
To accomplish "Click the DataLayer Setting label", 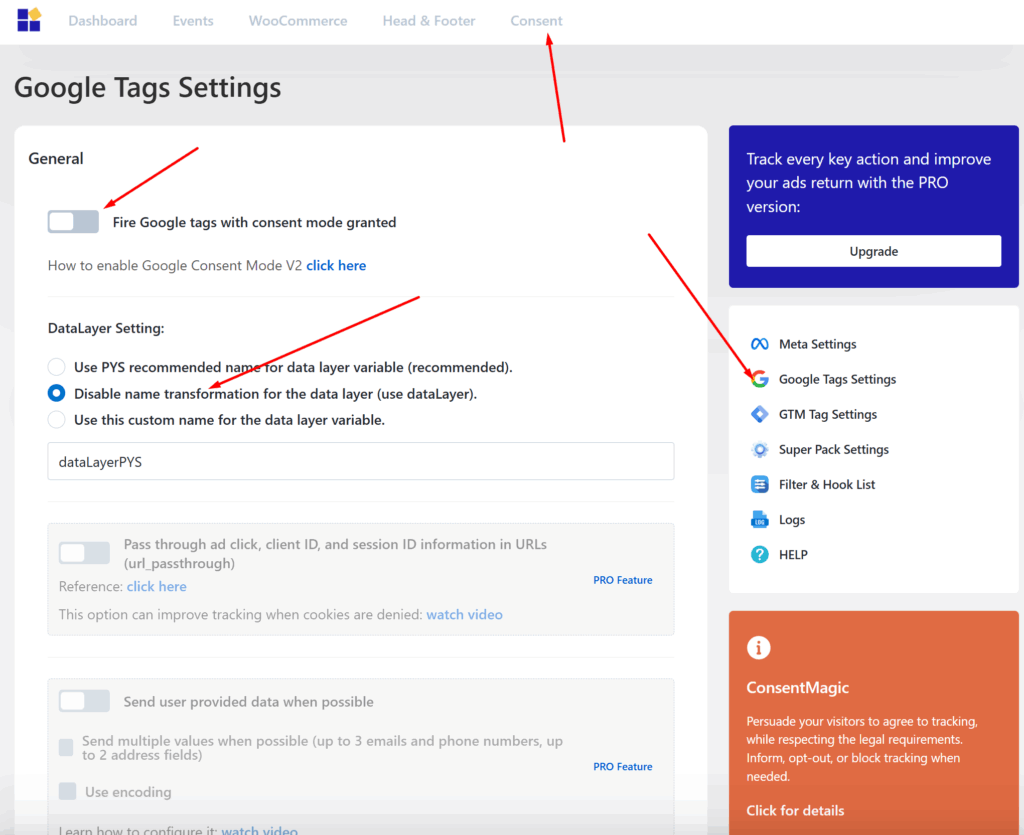I will pyautogui.click(x=106, y=328).
